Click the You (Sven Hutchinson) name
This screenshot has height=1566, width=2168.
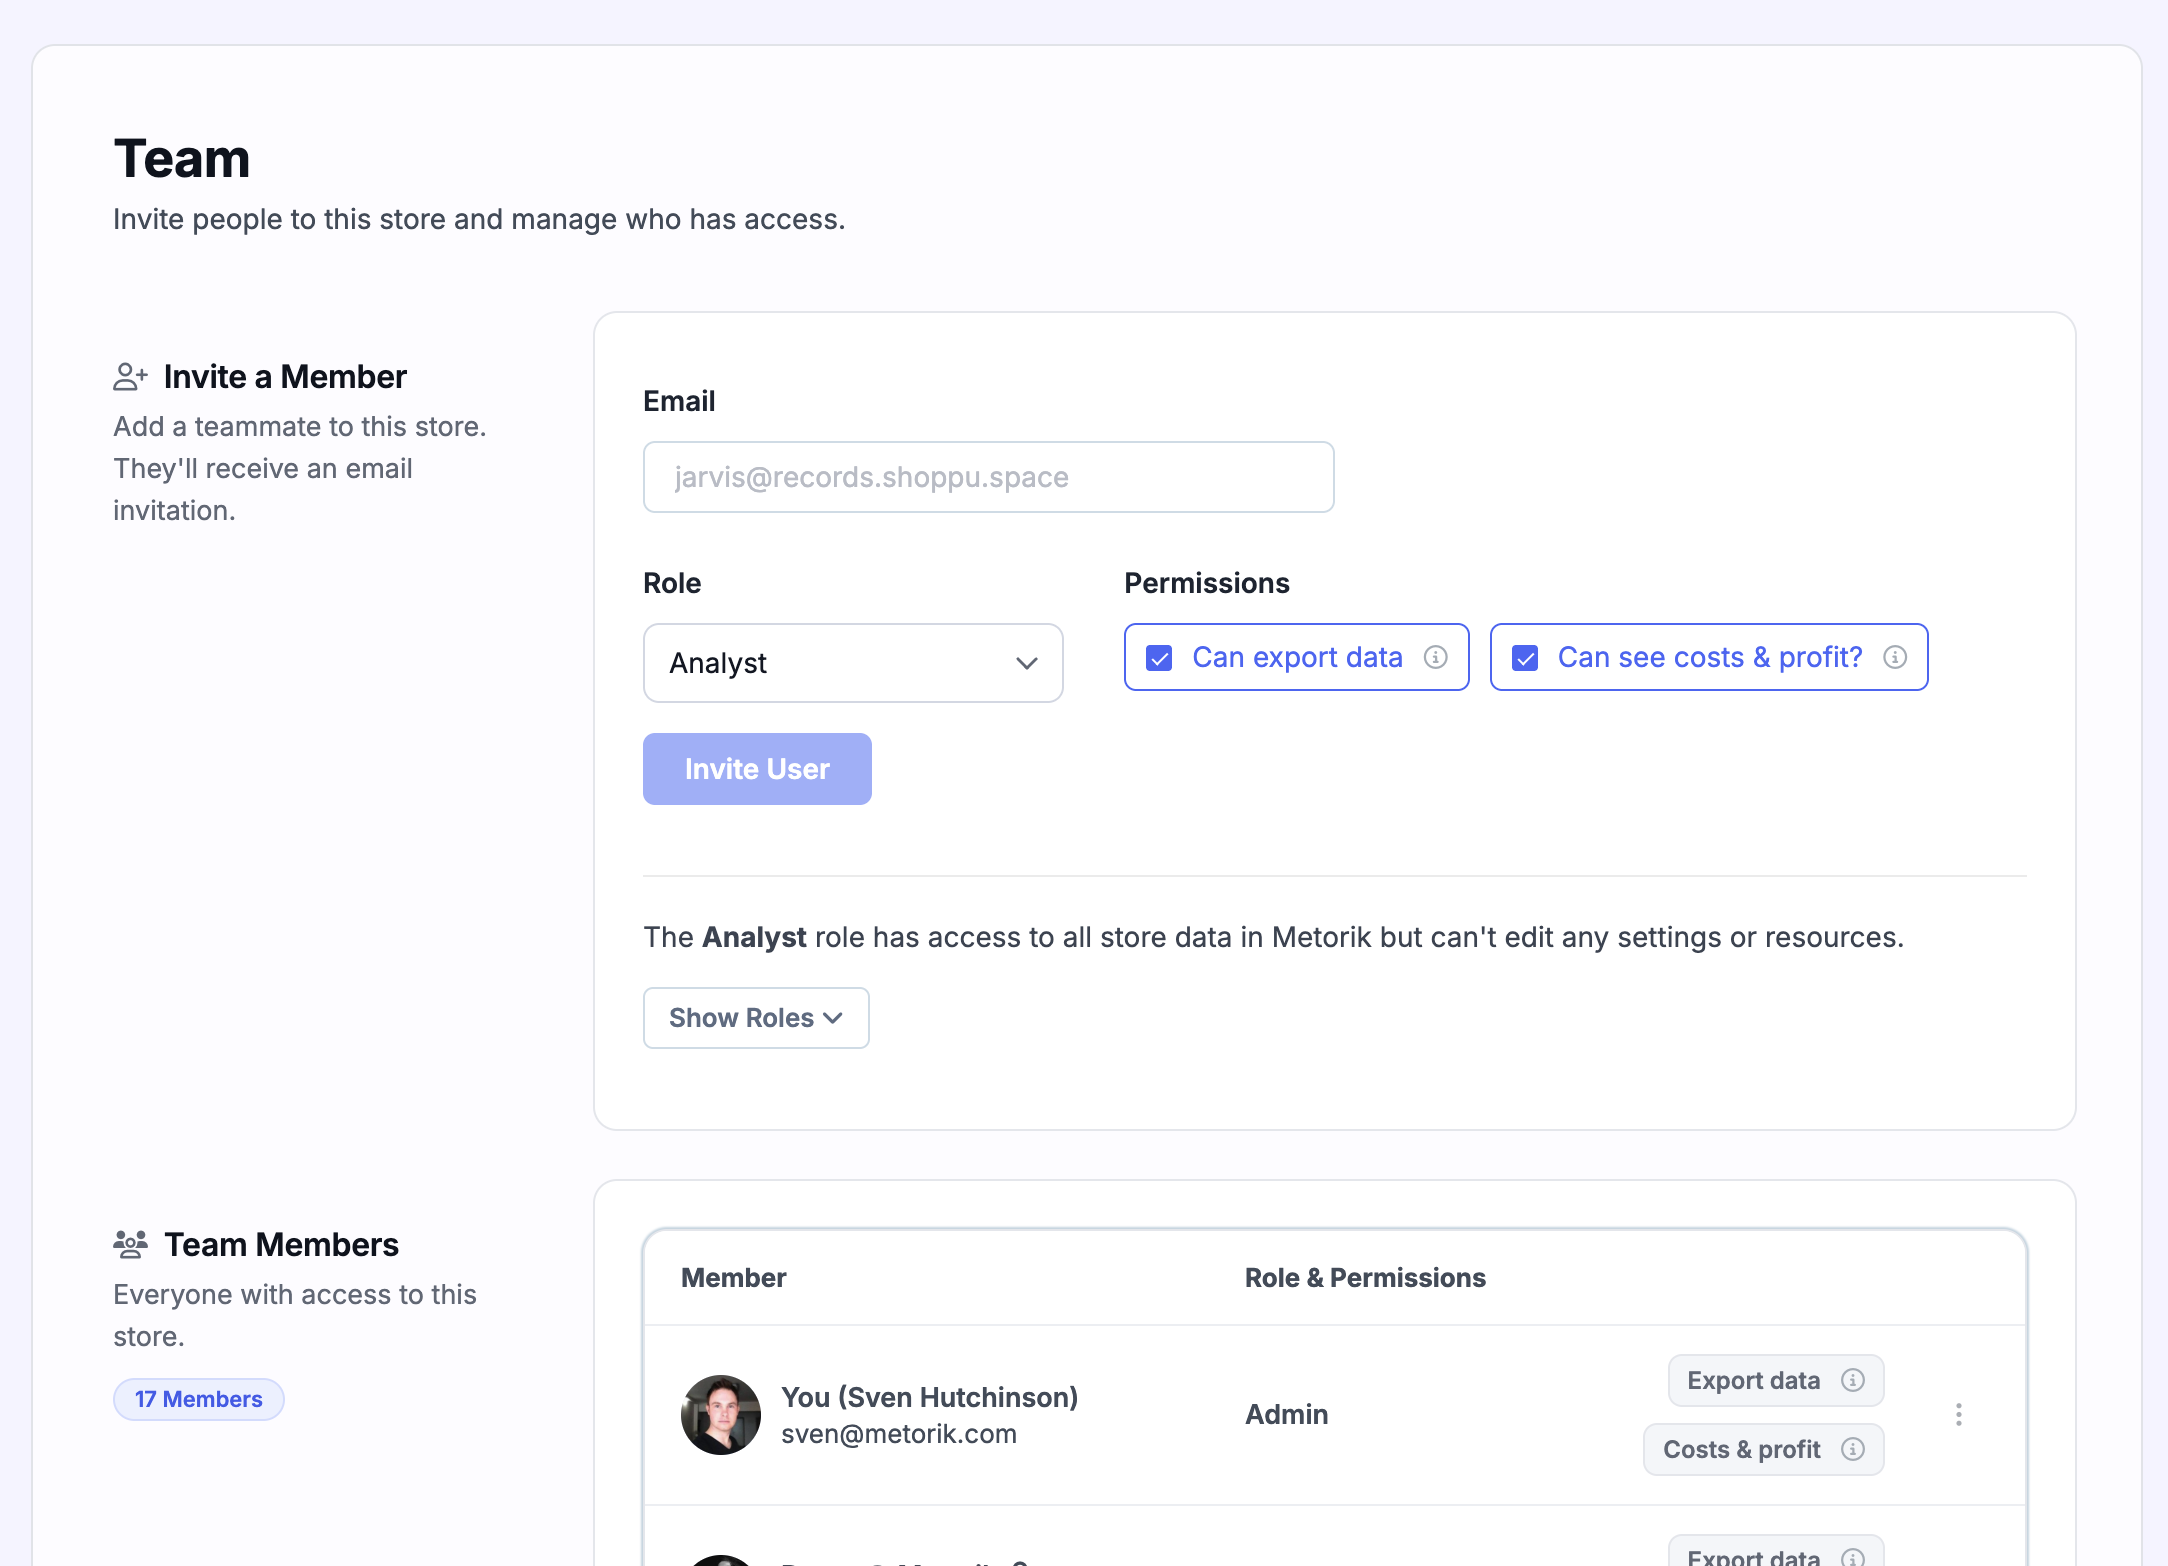point(930,1397)
